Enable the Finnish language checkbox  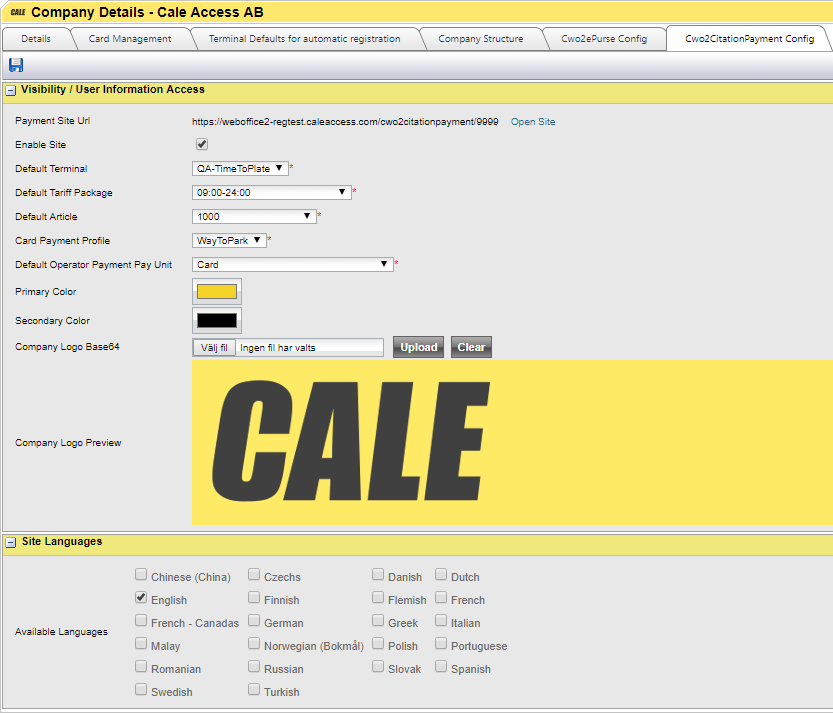pos(254,597)
